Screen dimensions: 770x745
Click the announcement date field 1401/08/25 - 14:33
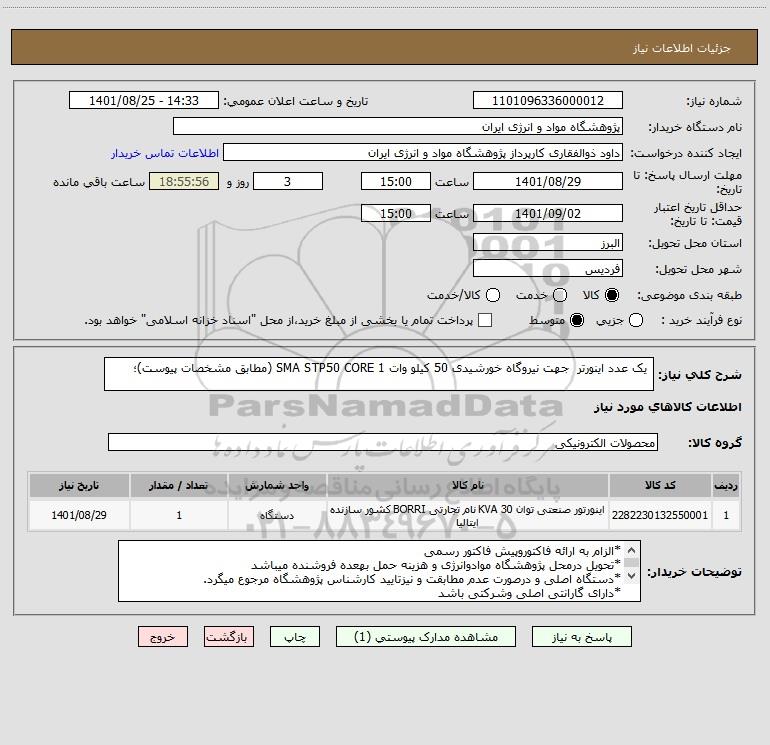(143, 100)
